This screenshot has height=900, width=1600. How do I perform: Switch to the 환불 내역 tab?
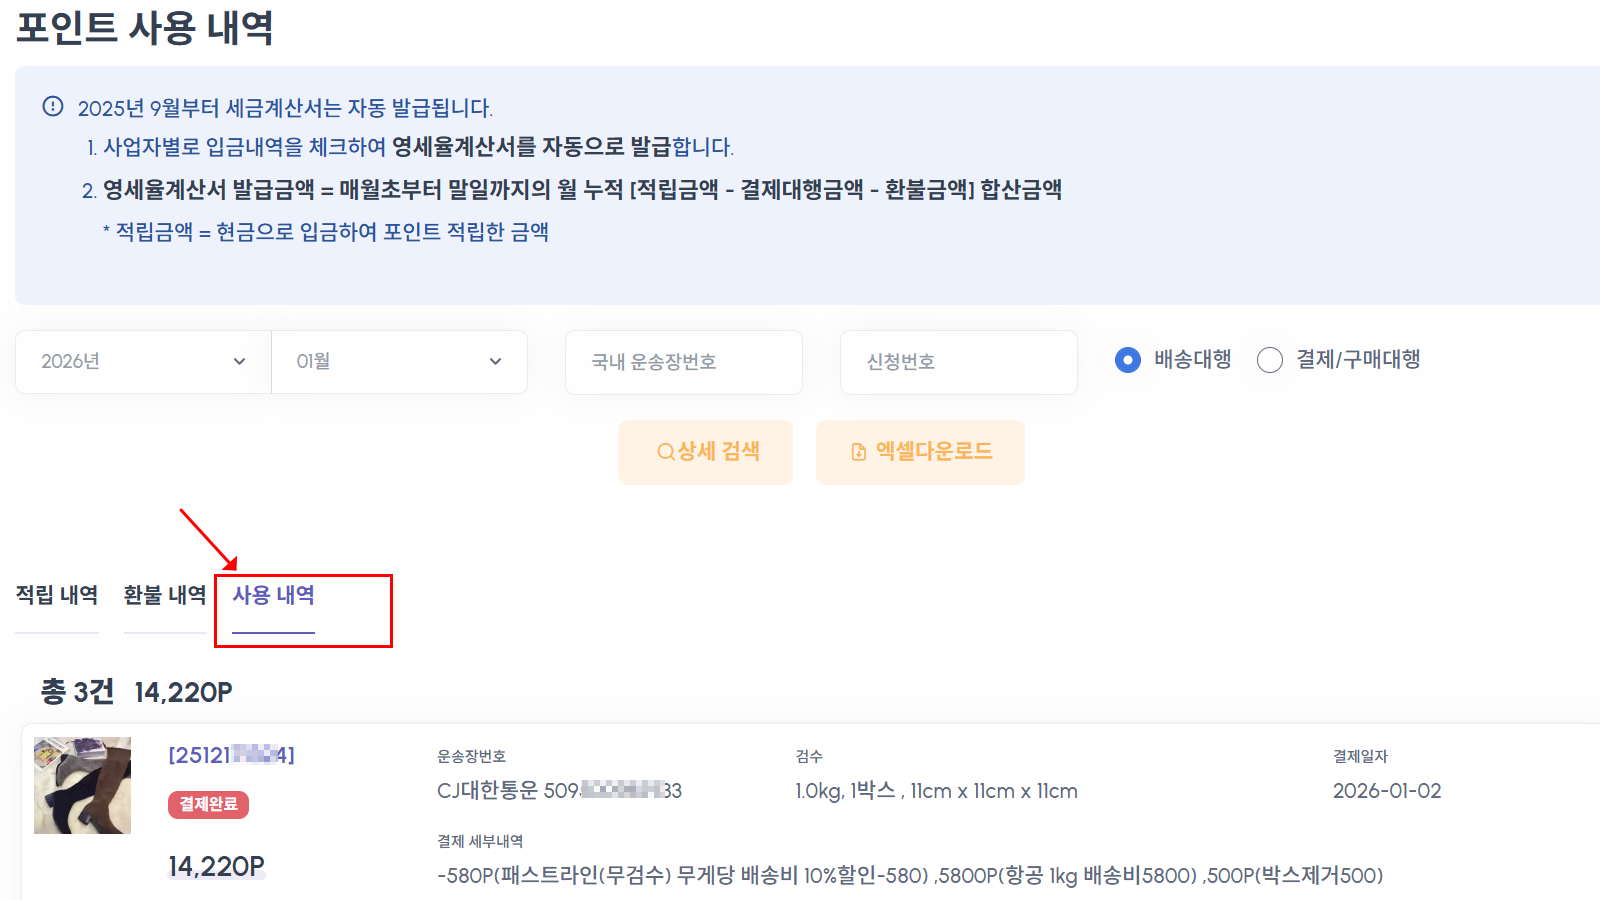[x=164, y=595]
